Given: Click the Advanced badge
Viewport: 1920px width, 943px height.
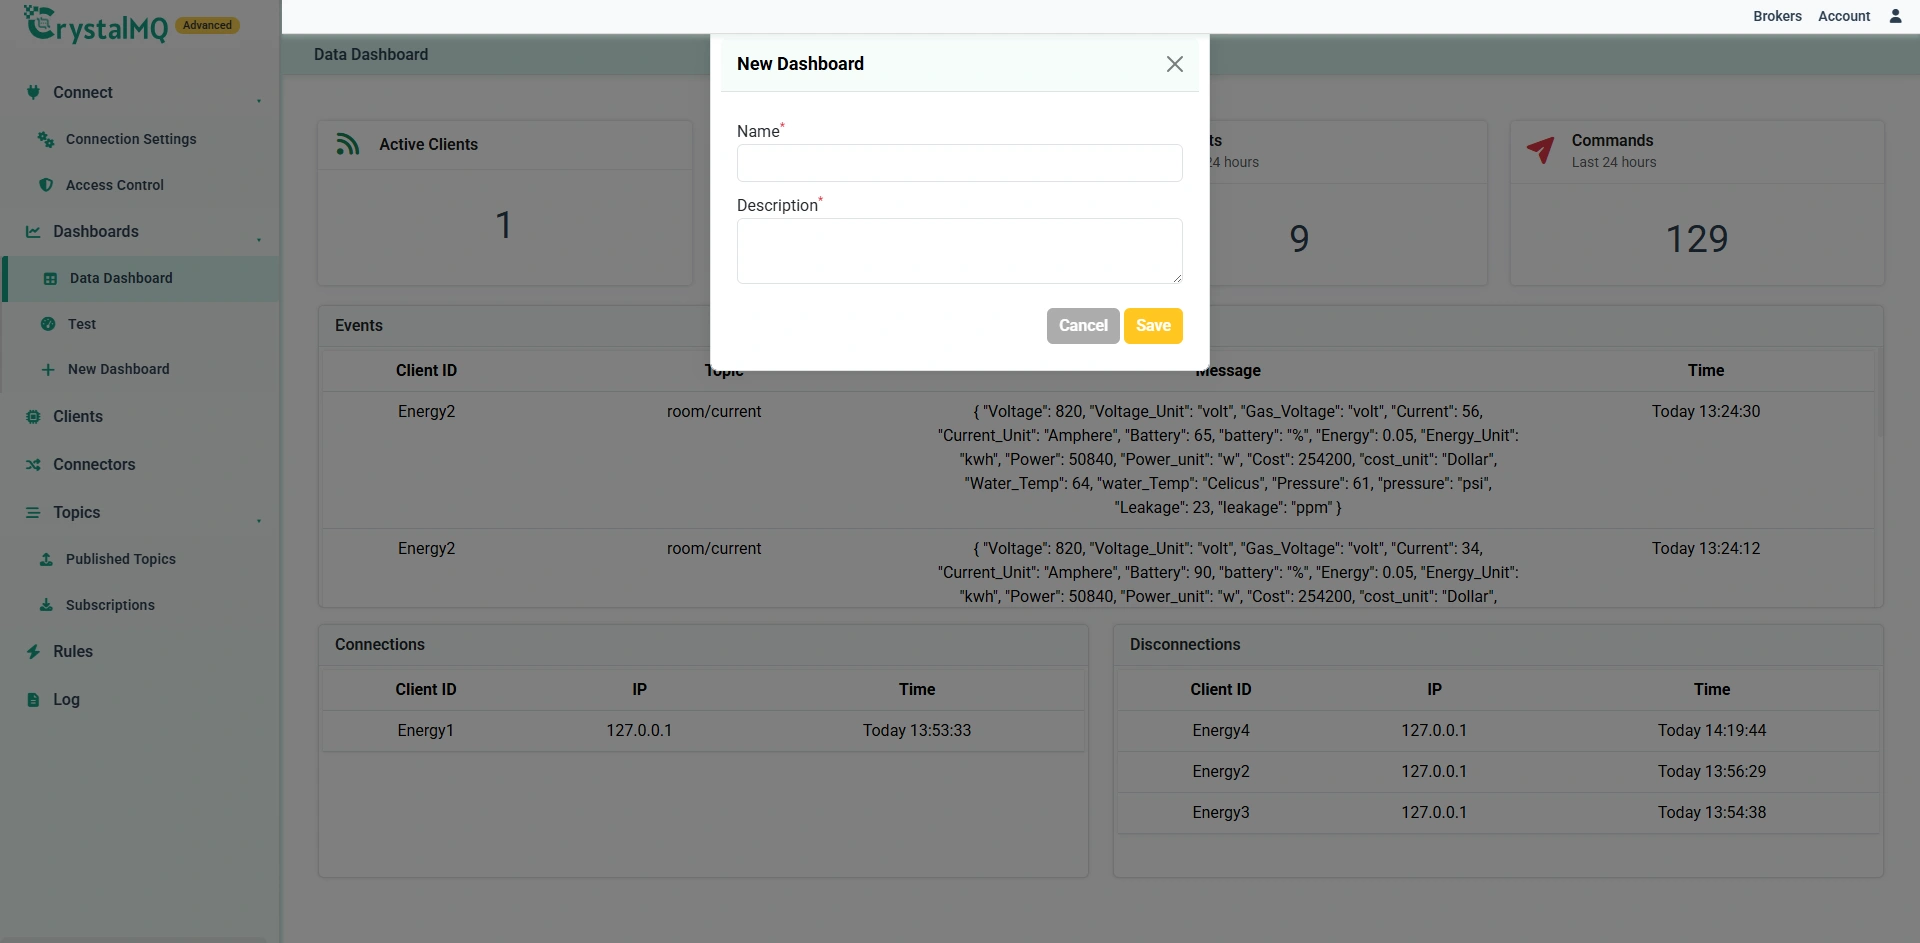Looking at the screenshot, I should click(x=207, y=25).
